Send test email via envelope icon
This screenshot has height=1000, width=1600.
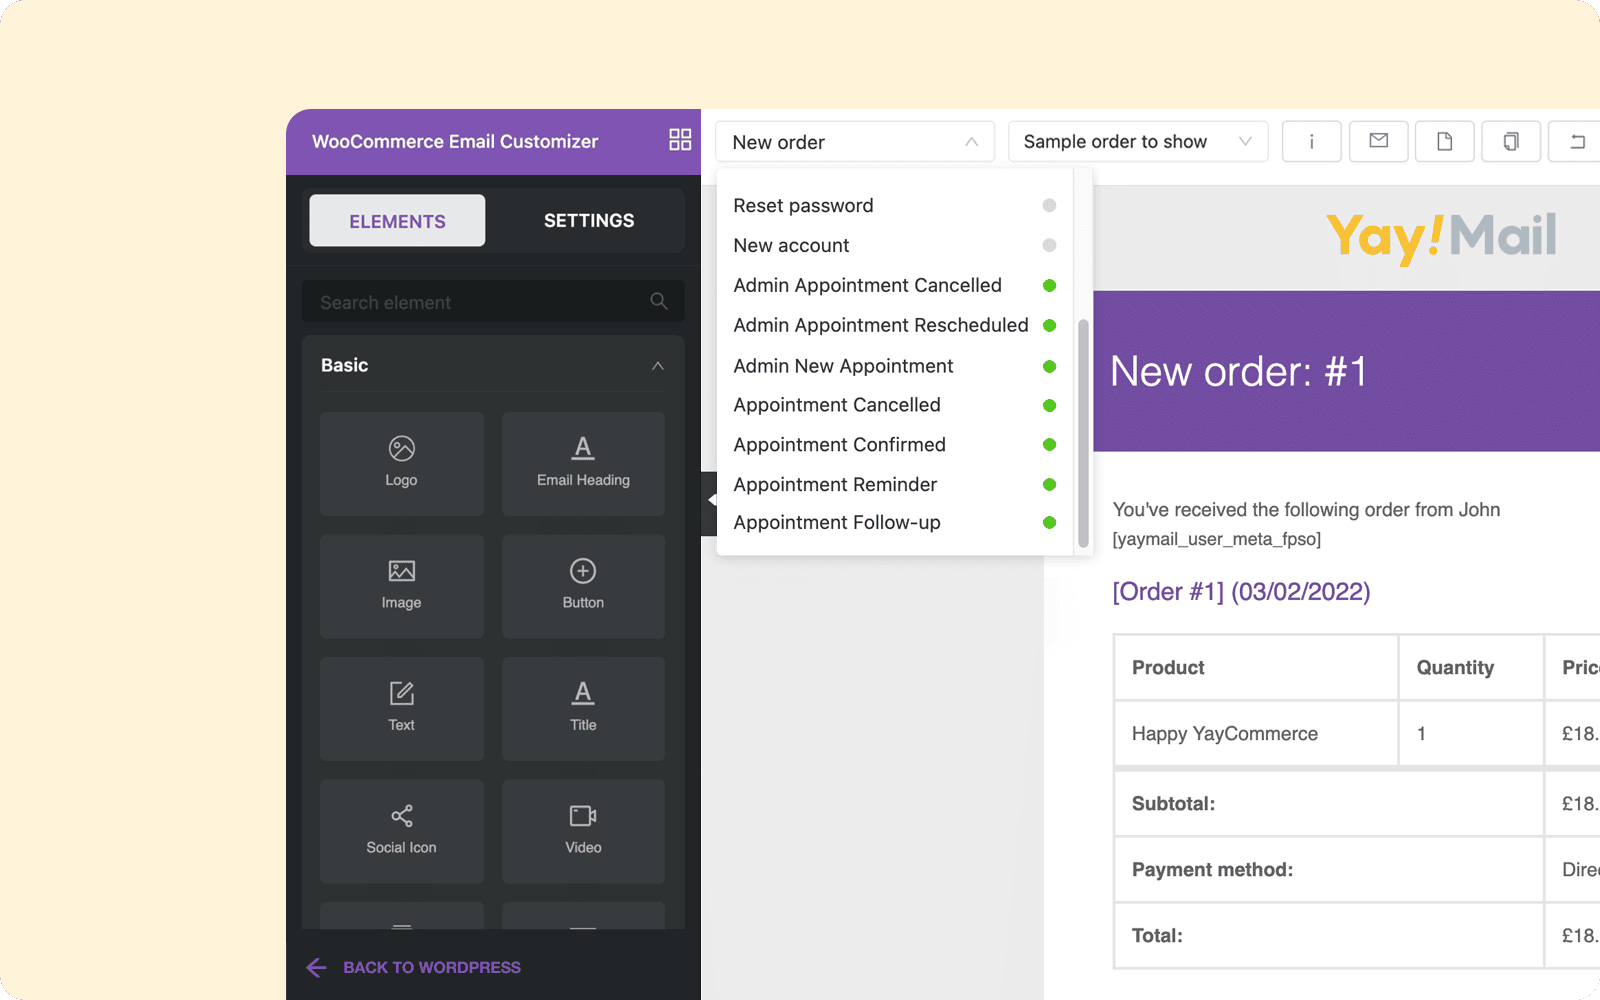[x=1378, y=141]
